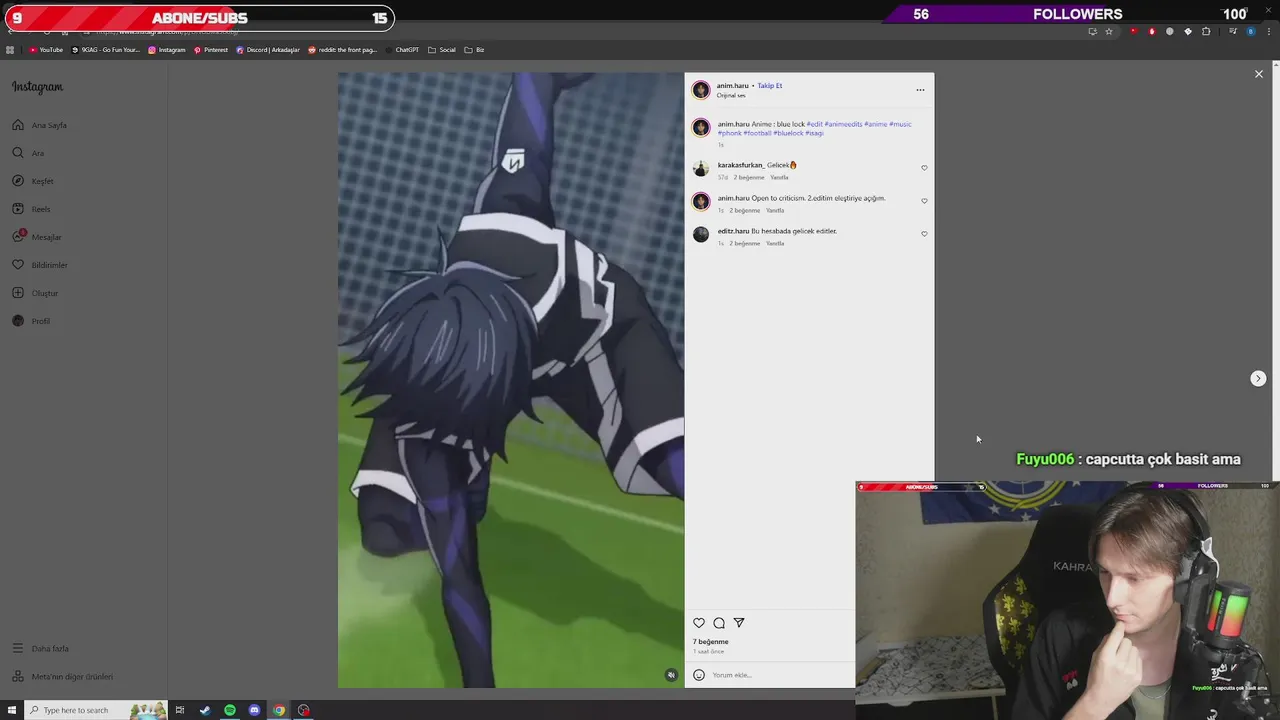1280x720 pixels.
Task: Expand the Social bookmarks folder
Action: (x=441, y=50)
